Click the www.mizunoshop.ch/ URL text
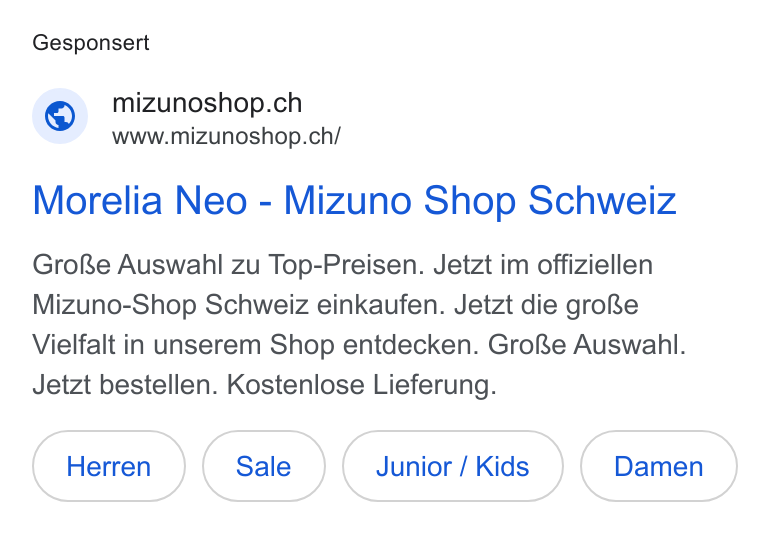 [226, 136]
